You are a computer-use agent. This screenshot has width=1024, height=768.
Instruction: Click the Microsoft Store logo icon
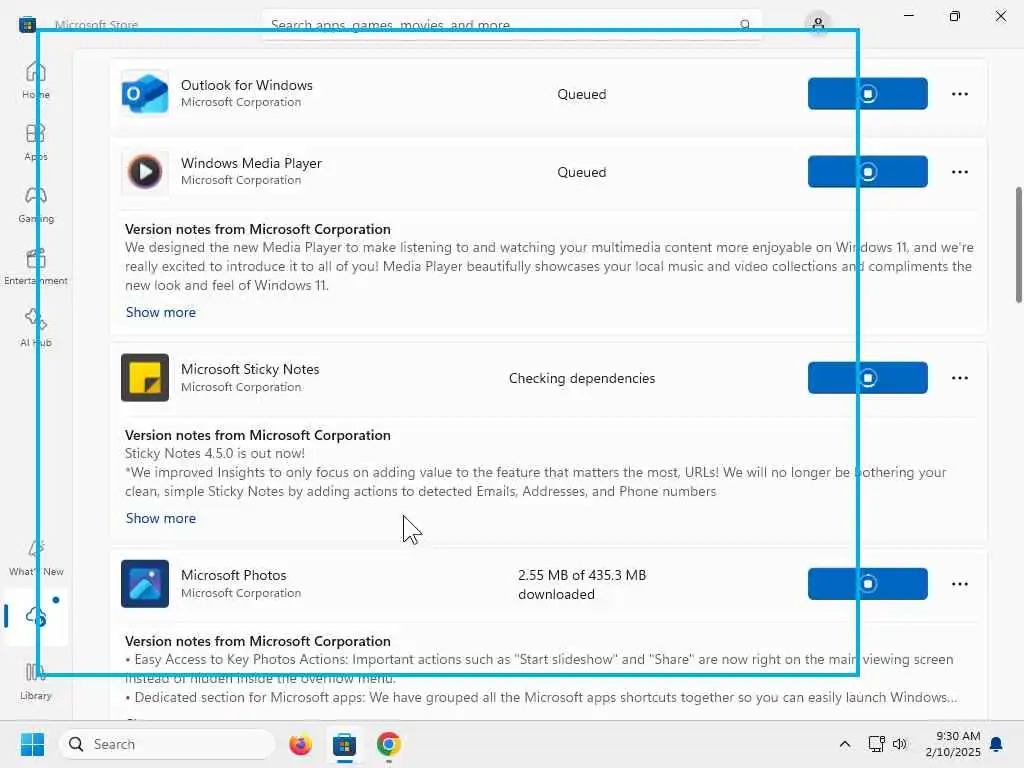tap(27, 25)
